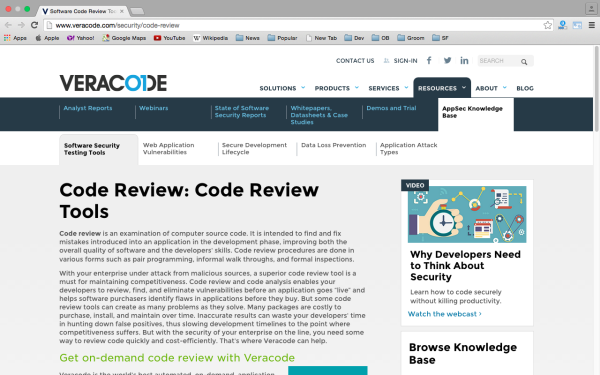Open the Analyst Reports submenu item
This screenshot has height=375, width=600.
[x=88, y=108]
